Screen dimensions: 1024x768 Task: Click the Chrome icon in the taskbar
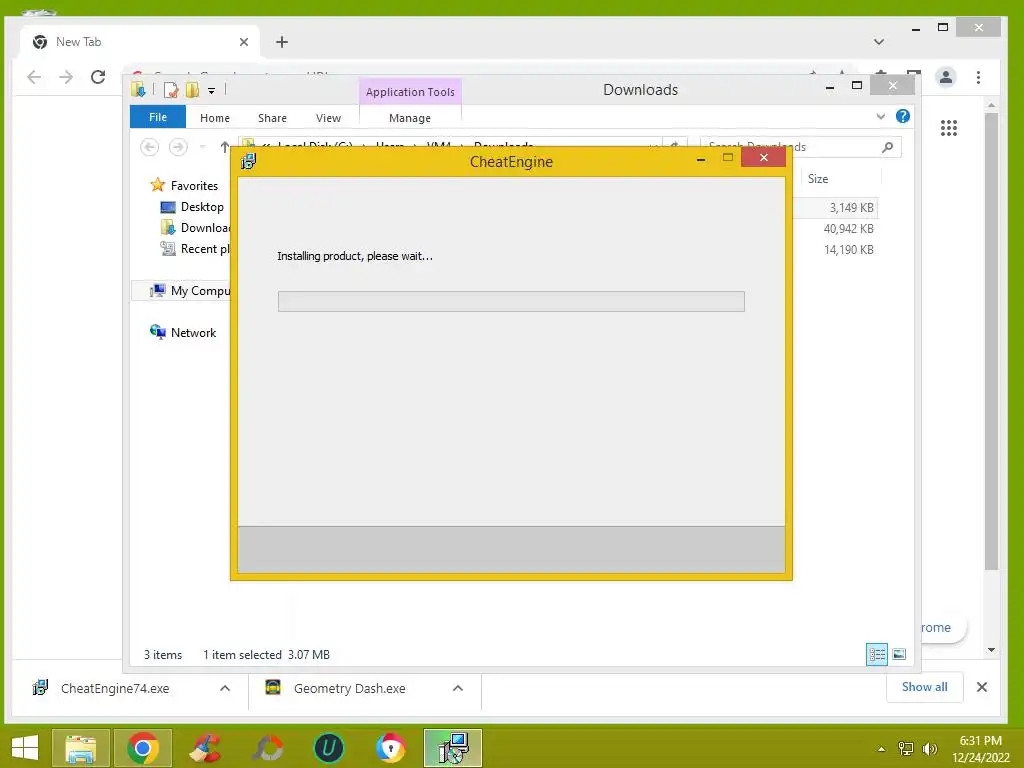click(x=143, y=748)
